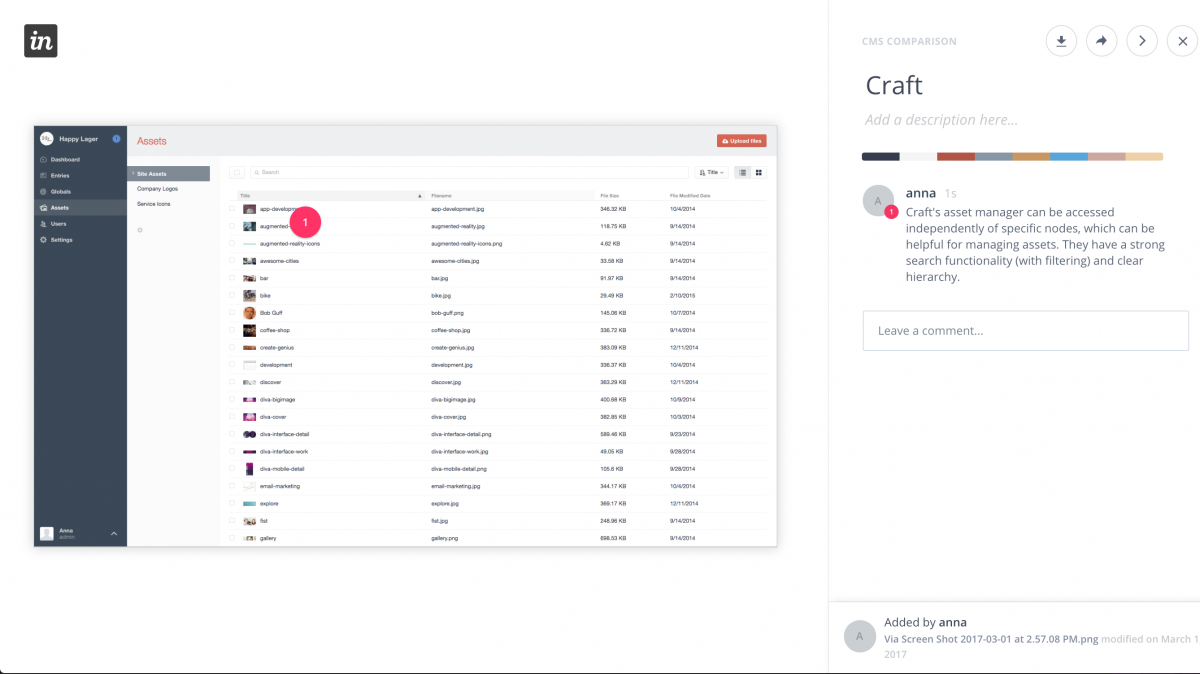This screenshot has width=1200, height=674.
Task: Click the File Size column header
Action: pyautogui.click(x=610, y=196)
